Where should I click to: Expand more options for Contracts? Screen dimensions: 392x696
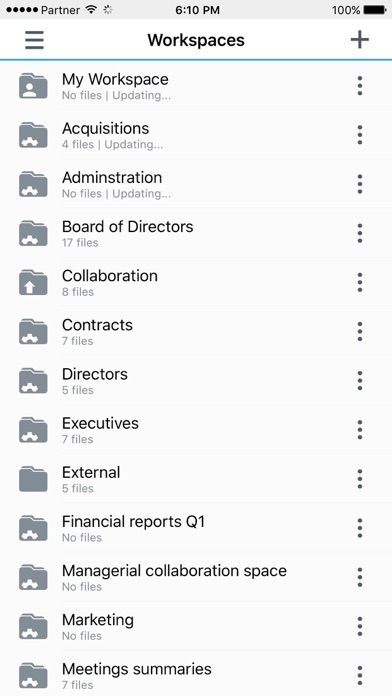click(x=360, y=332)
